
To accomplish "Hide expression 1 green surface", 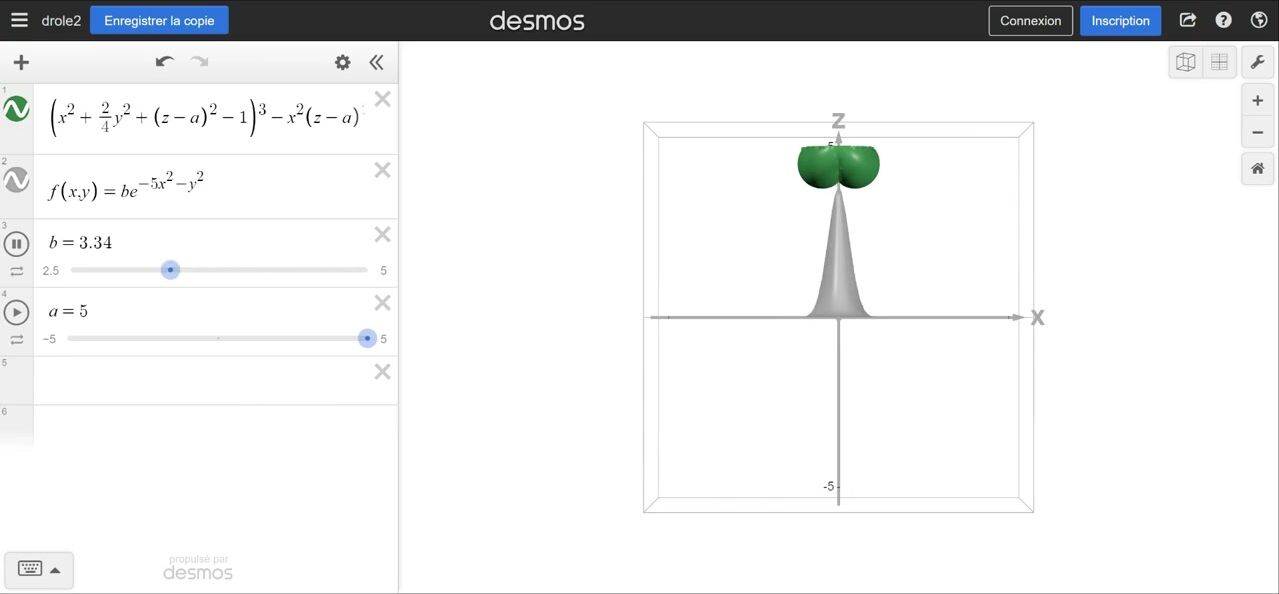I will pyautogui.click(x=17, y=110).
